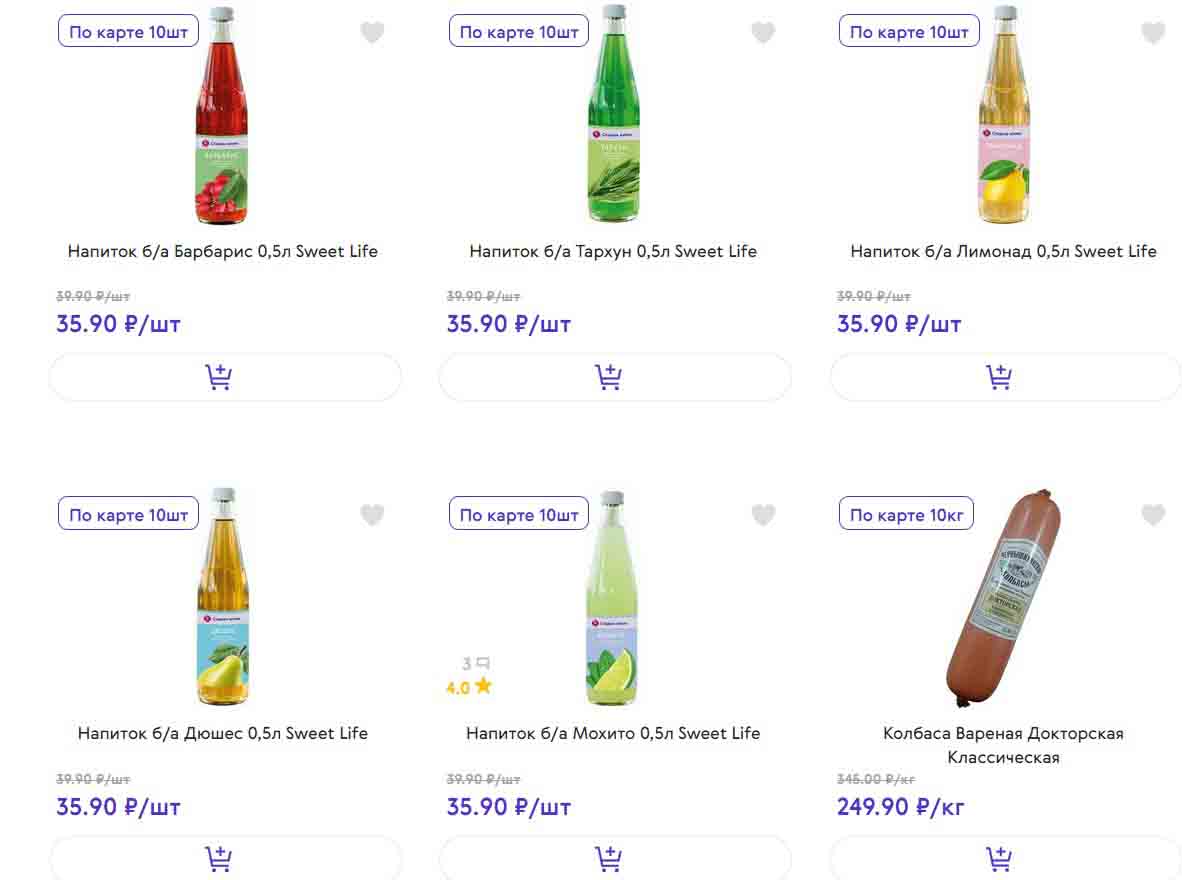This screenshot has width=1182, height=880.
Task: Toggle favorite heart on Мохито drink
Action: pyautogui.click(x=763, y=515)
